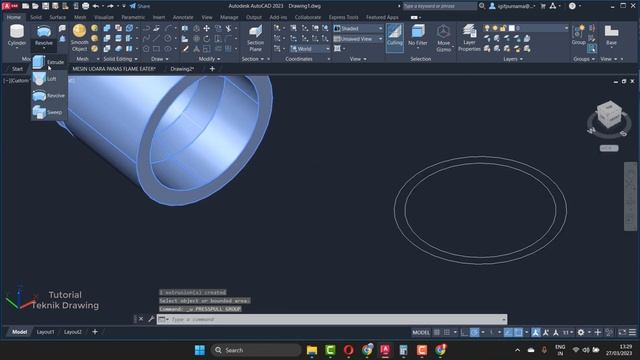This screenshot has height=360, width=640.
Task: Click the Share button
Action: 140,6
